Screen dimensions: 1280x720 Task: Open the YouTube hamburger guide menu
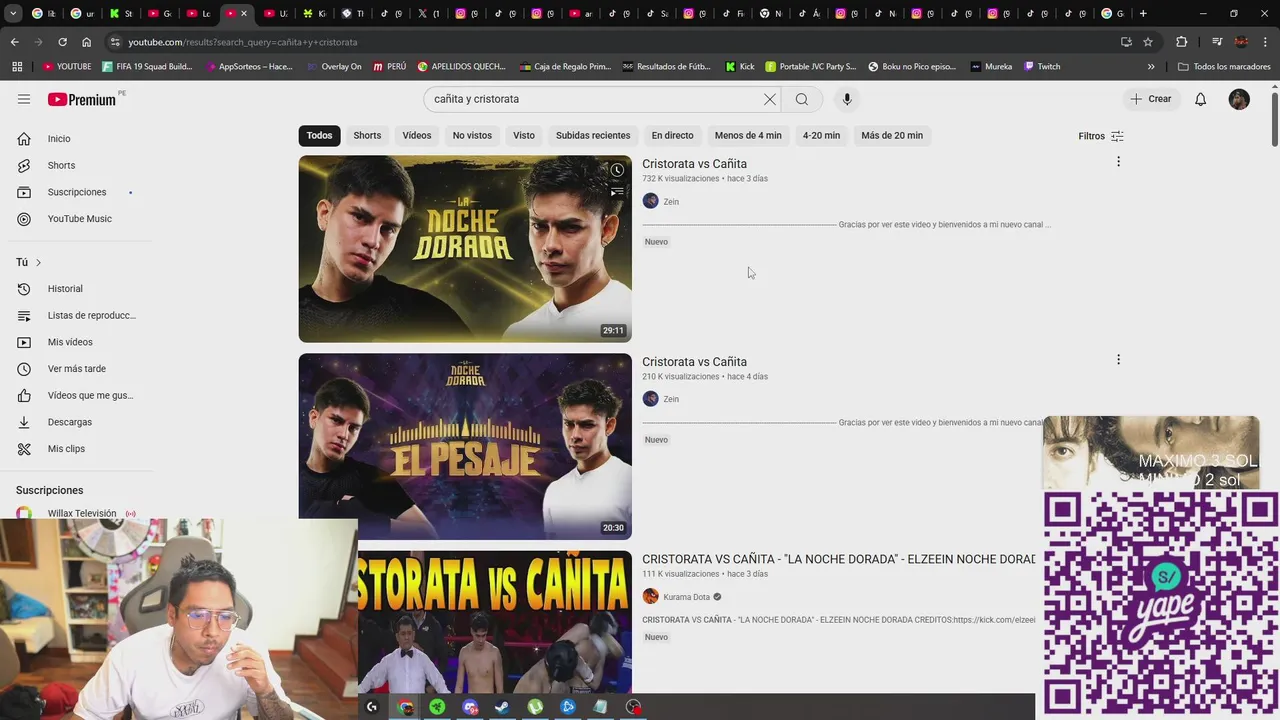click(24, 99)
